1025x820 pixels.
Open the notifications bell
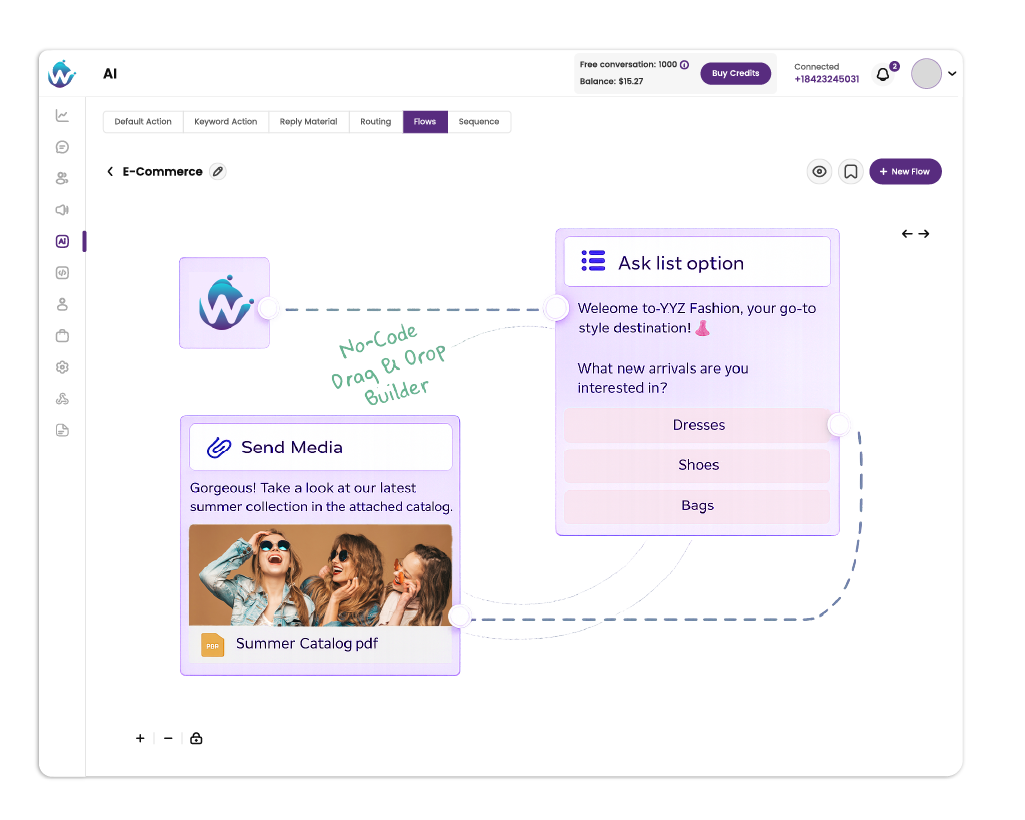tap(883, 74)
